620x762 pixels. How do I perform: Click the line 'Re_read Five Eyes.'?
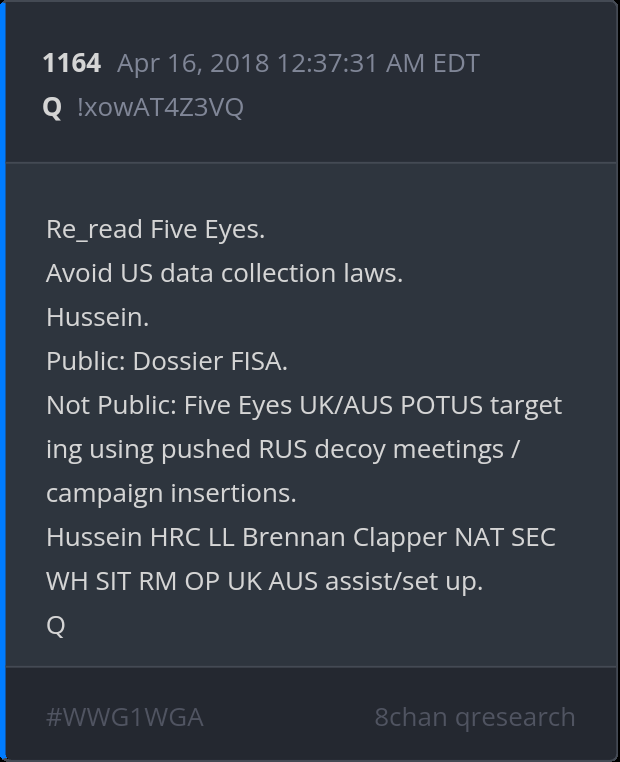155,229
